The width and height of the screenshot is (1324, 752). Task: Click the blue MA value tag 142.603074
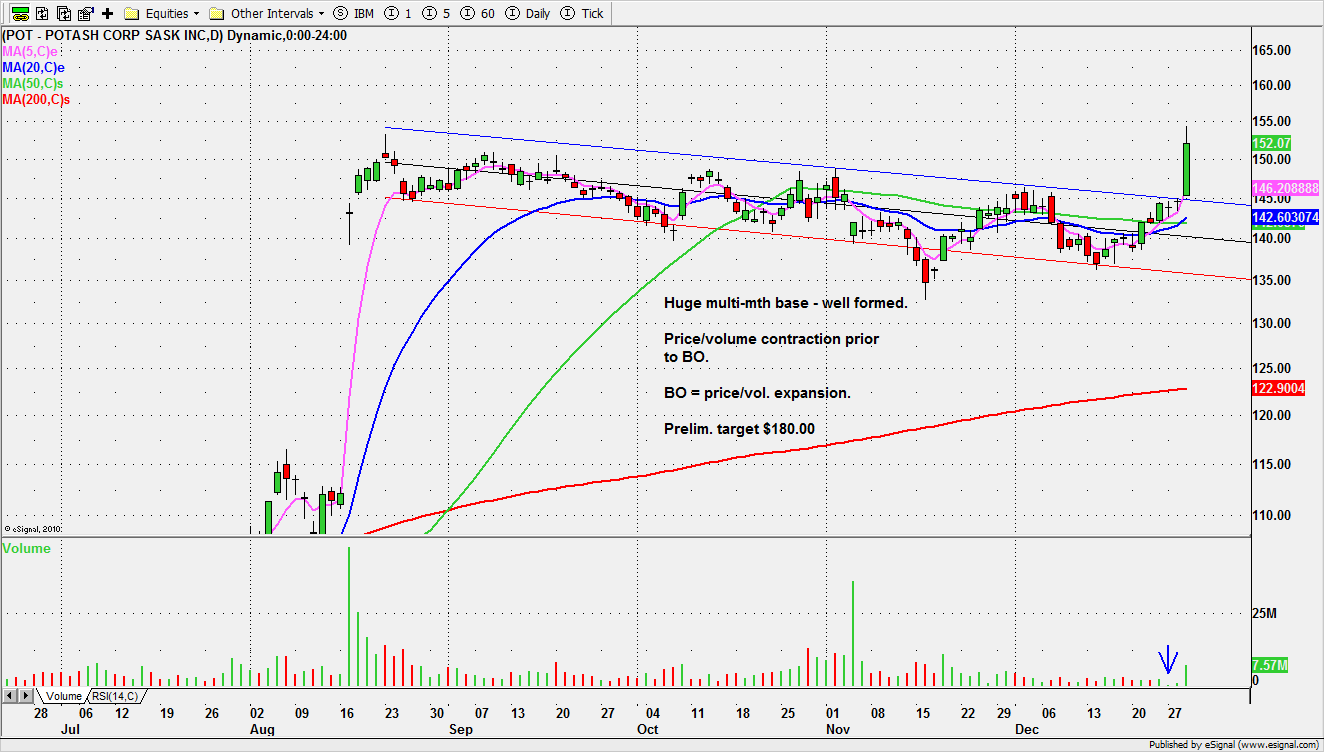pos(1286,217)
